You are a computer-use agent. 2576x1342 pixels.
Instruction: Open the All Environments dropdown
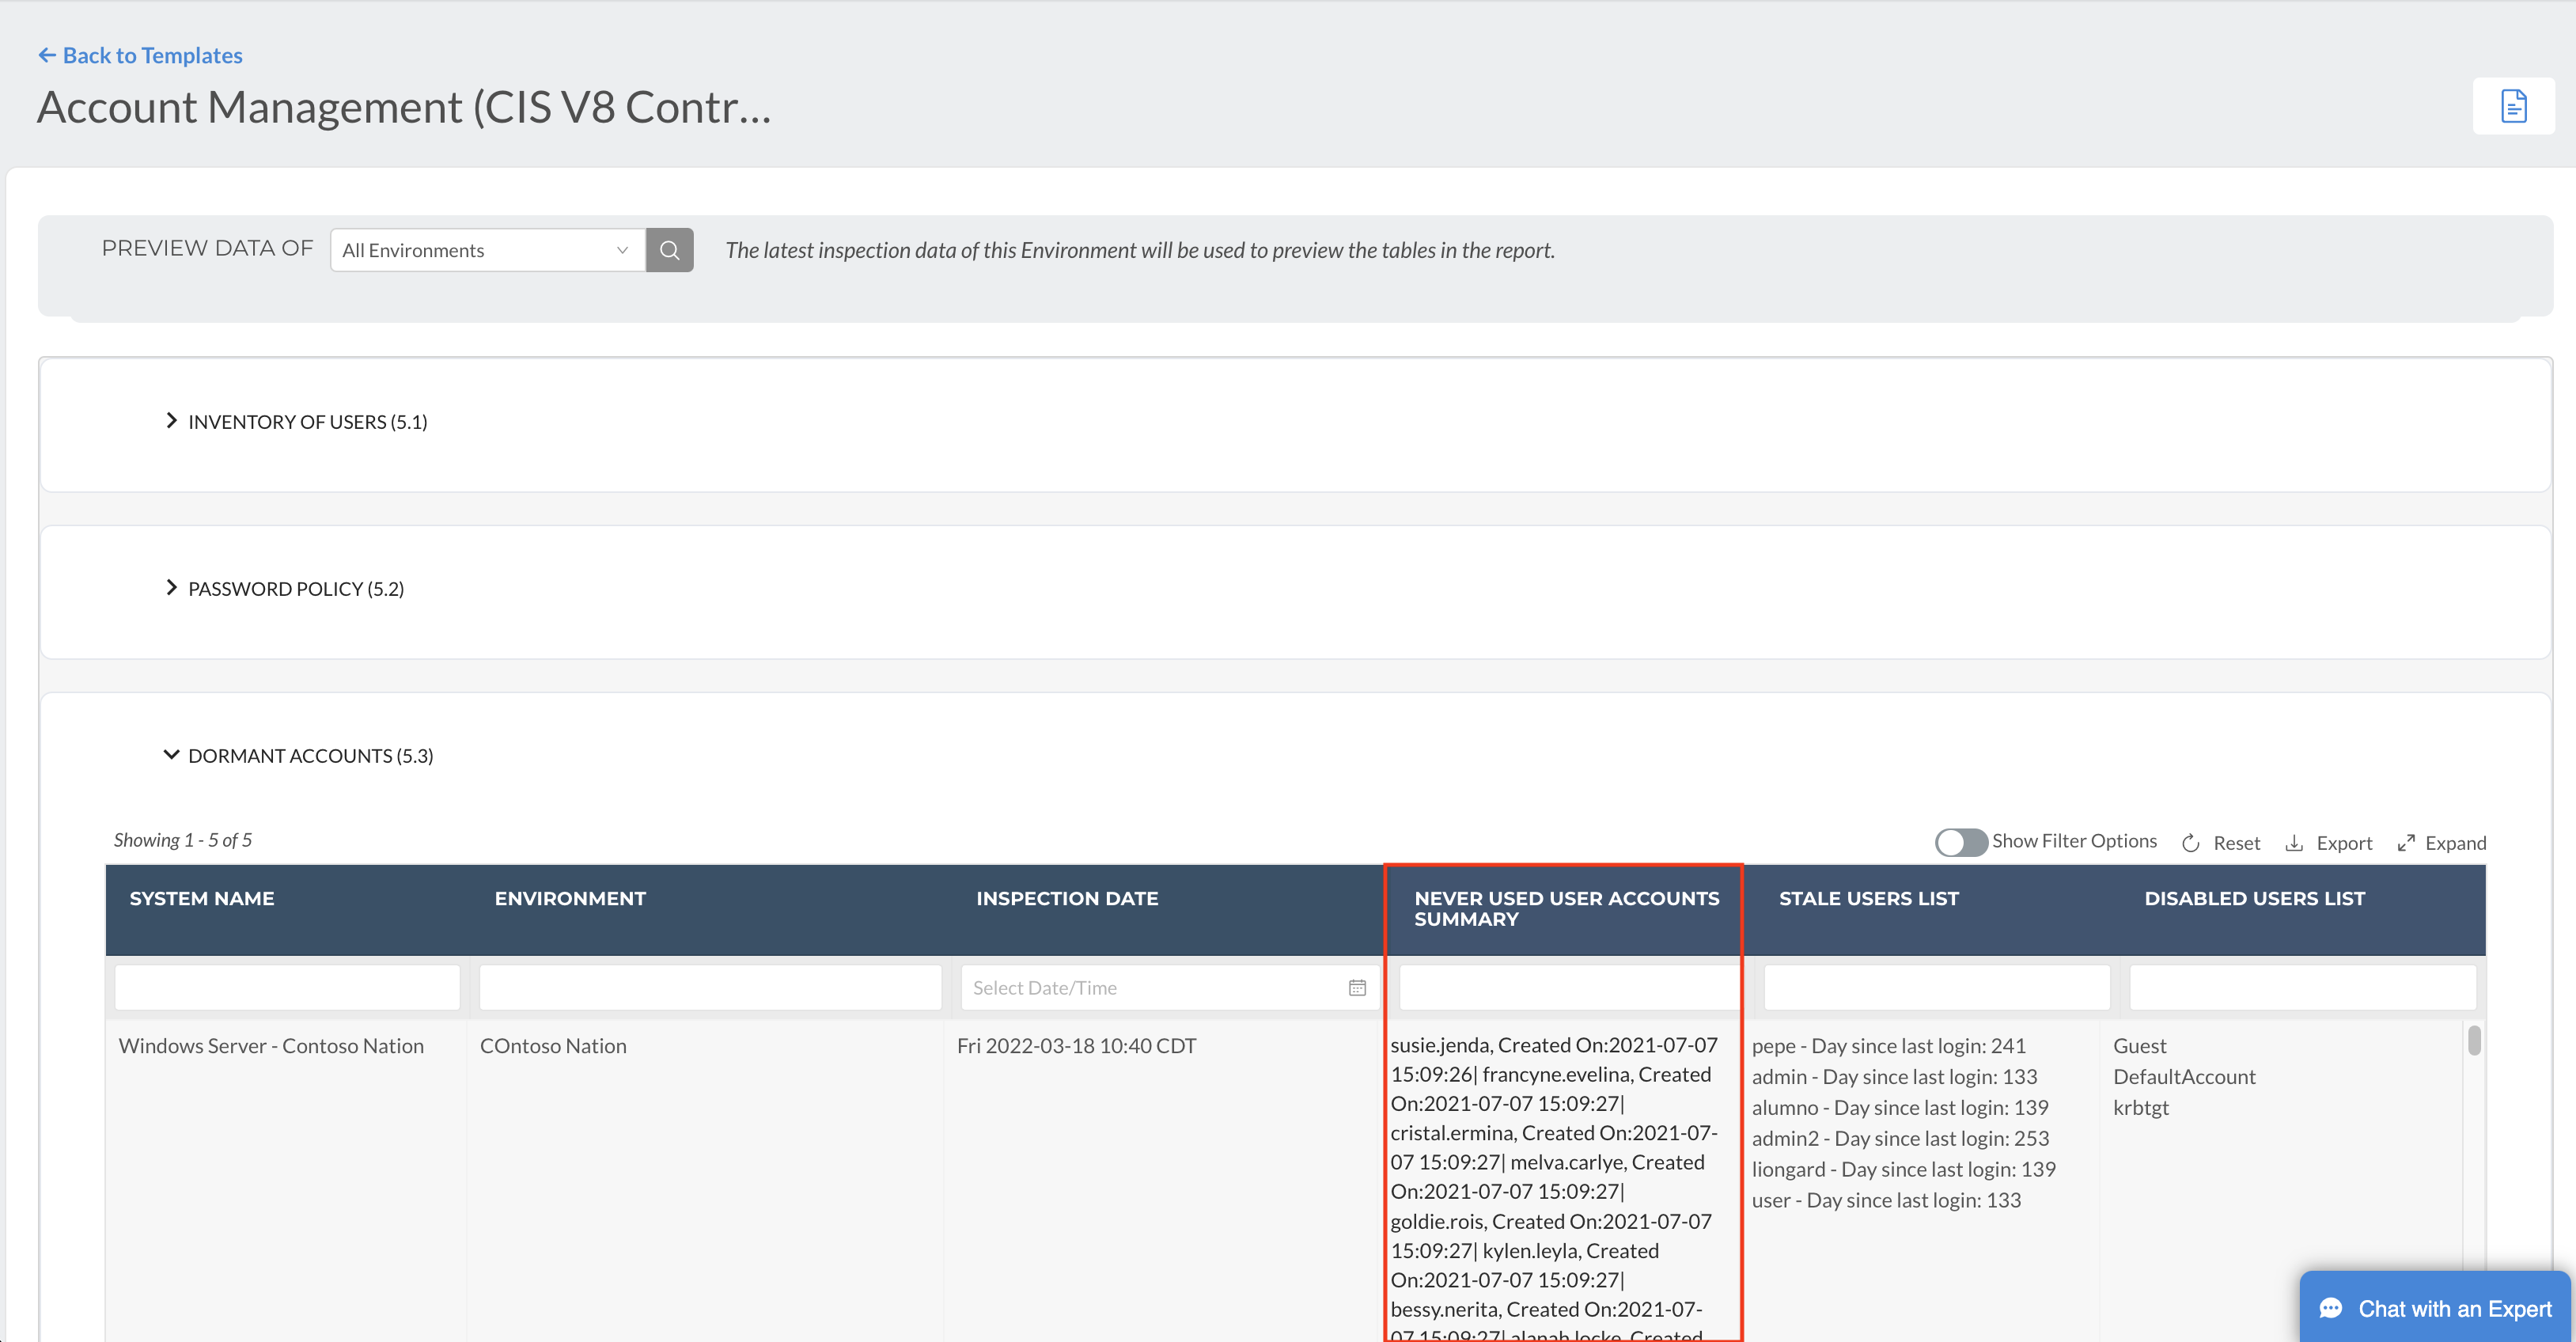[487, 250]
